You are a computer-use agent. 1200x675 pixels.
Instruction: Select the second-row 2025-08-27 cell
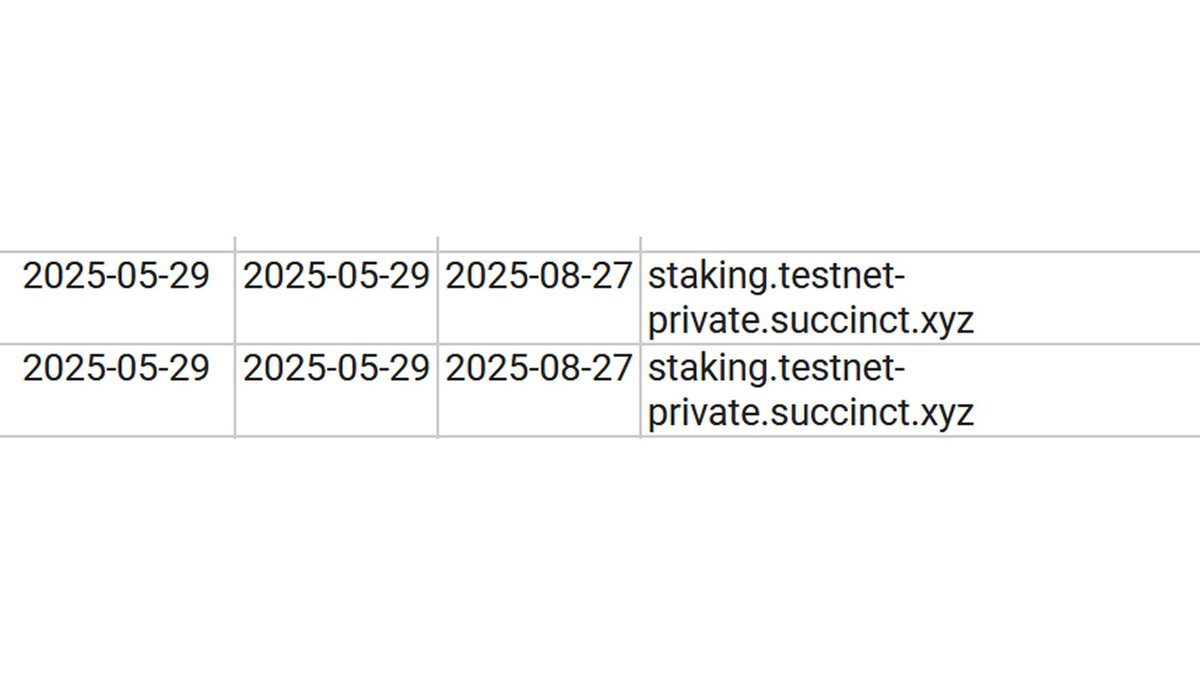[539, 390]
